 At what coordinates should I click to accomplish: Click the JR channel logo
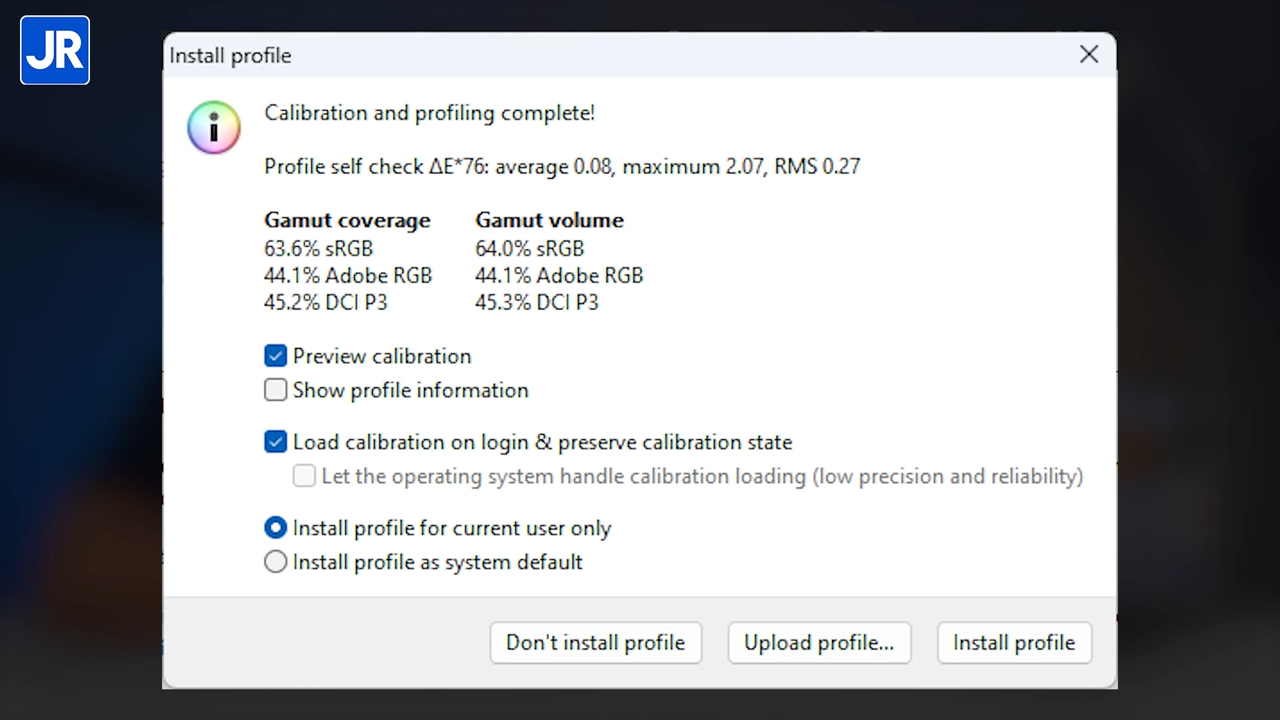click(x=55, y=50)
